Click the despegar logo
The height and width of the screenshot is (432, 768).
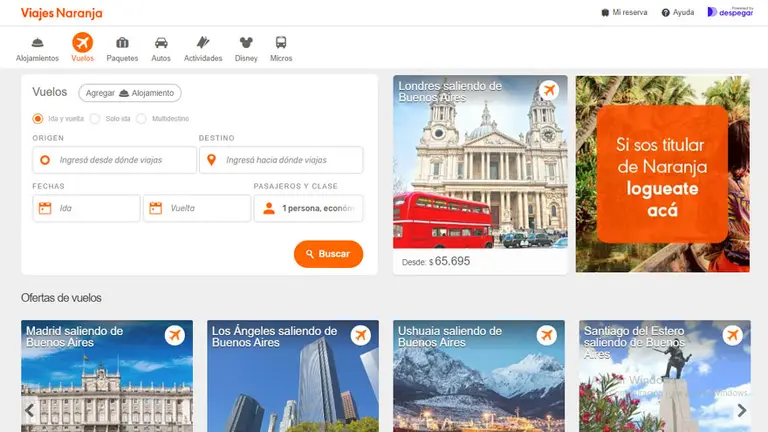pos(730,12)
